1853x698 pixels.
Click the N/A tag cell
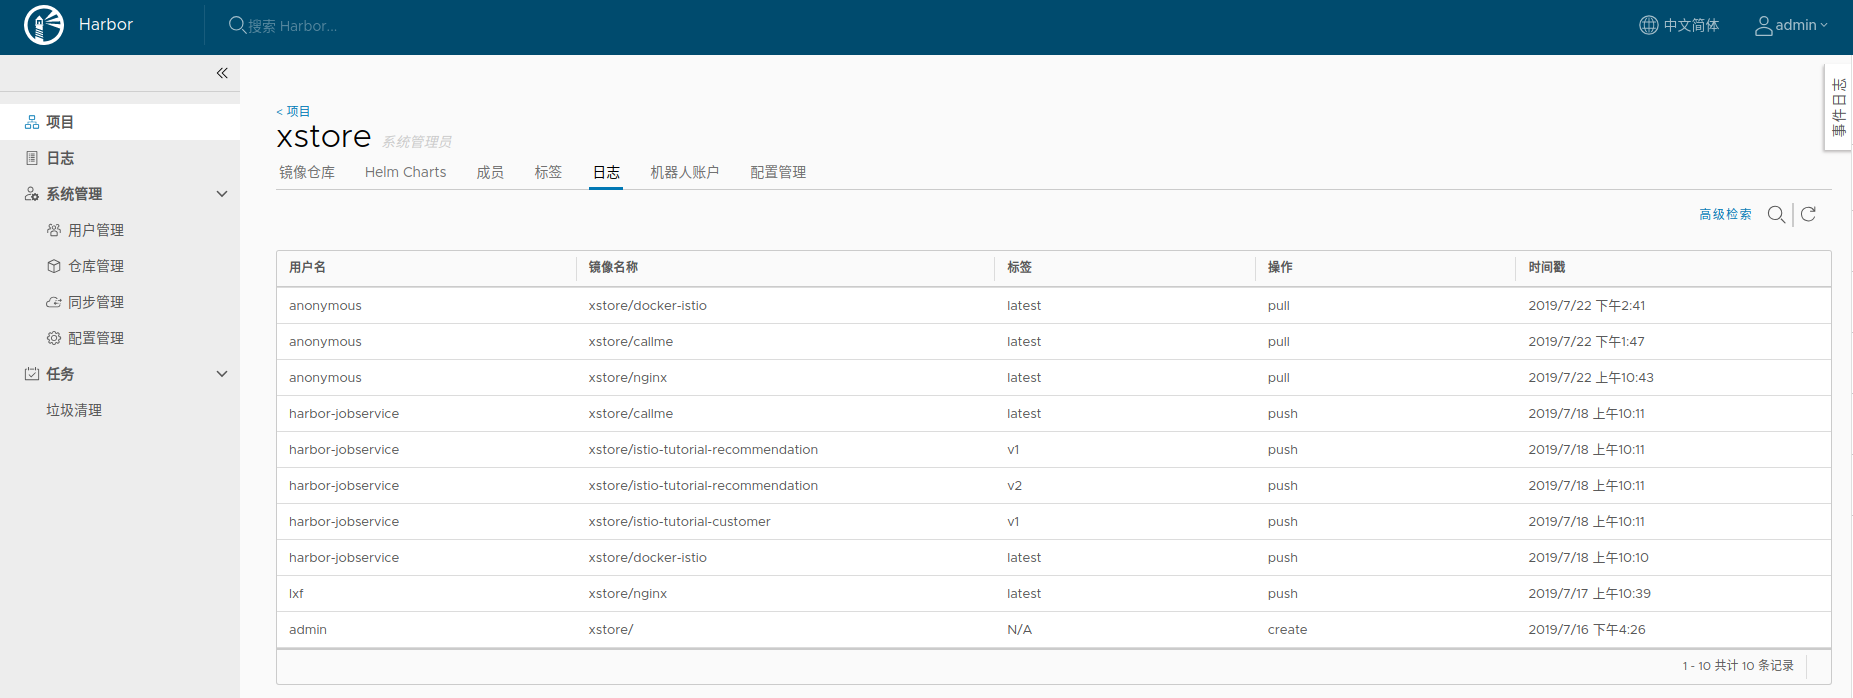click(x=1019, y=630)
